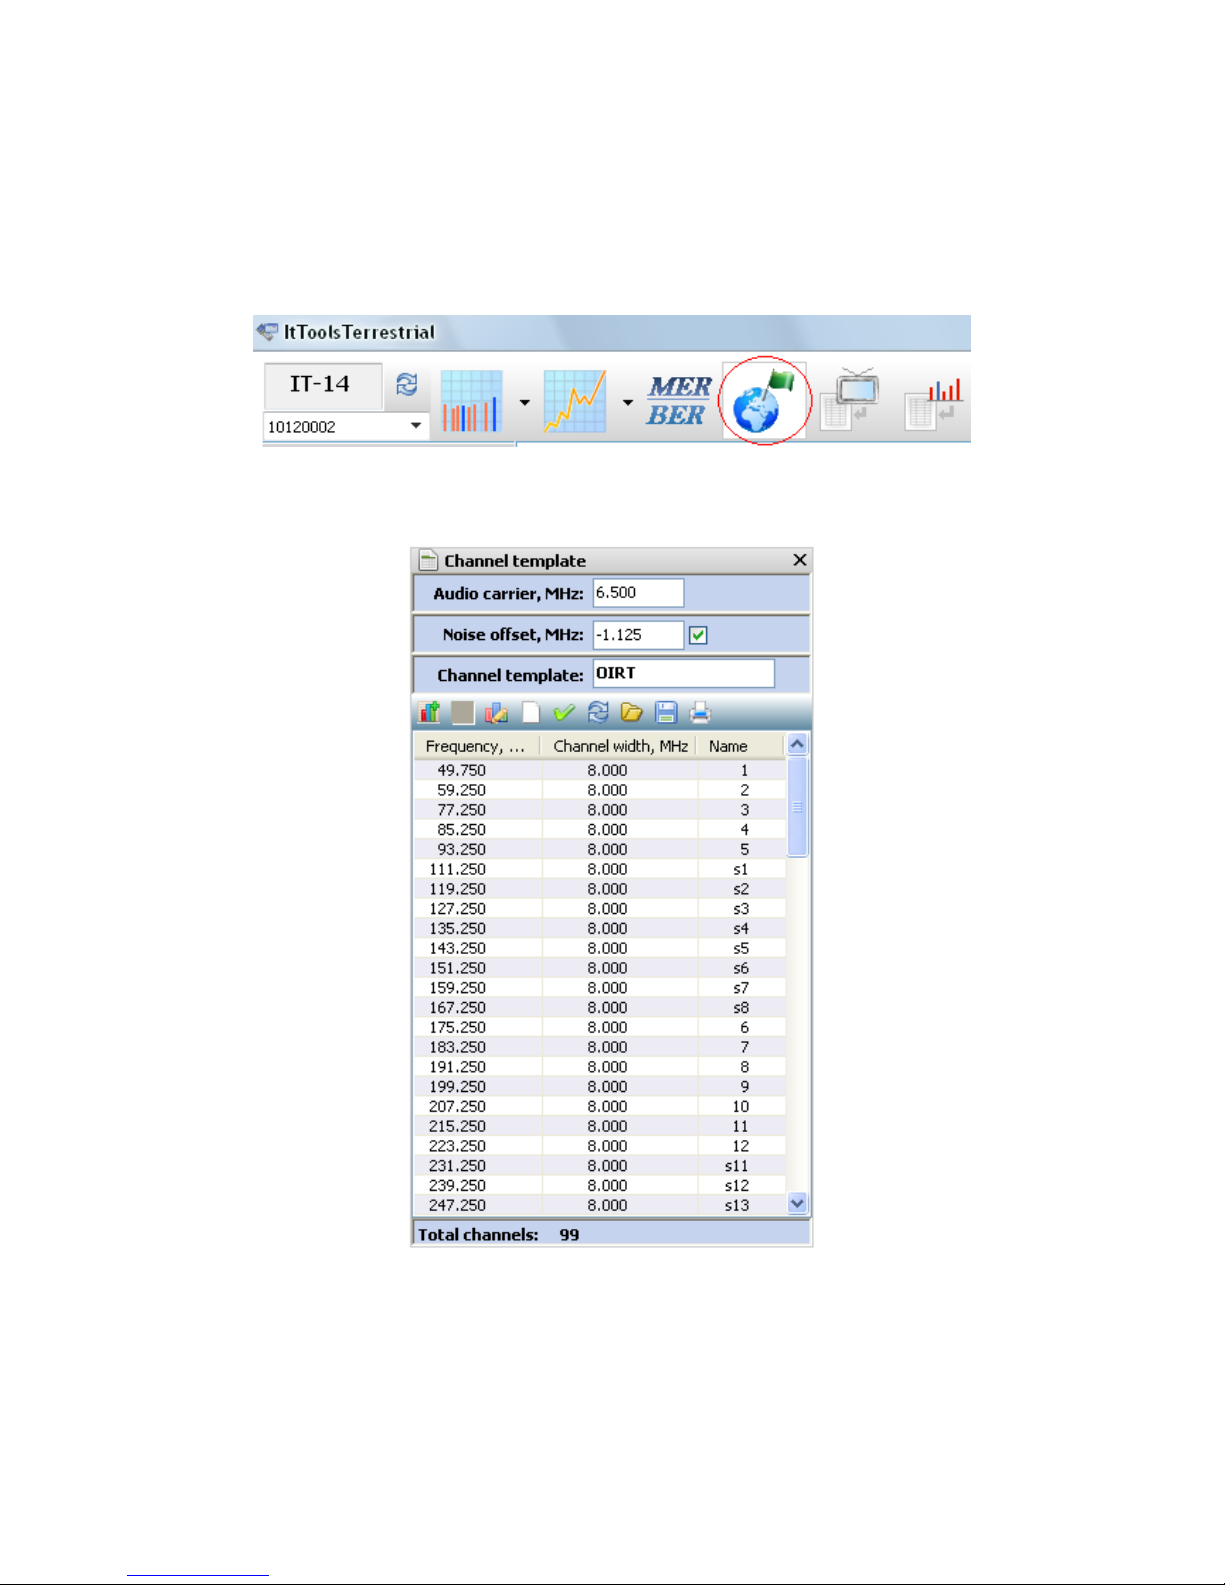This screenshot has height=1585, width=1225.
Task: Sort by Channel width, MHz column header
Action: pyautogui.click(x=620, y=746)
